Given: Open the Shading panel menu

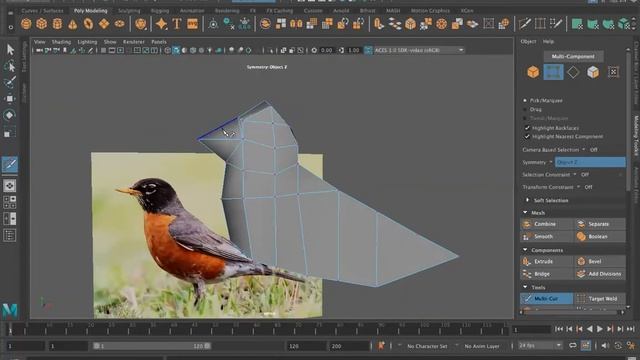Looking at the screenshot, I should click(61, 42).
